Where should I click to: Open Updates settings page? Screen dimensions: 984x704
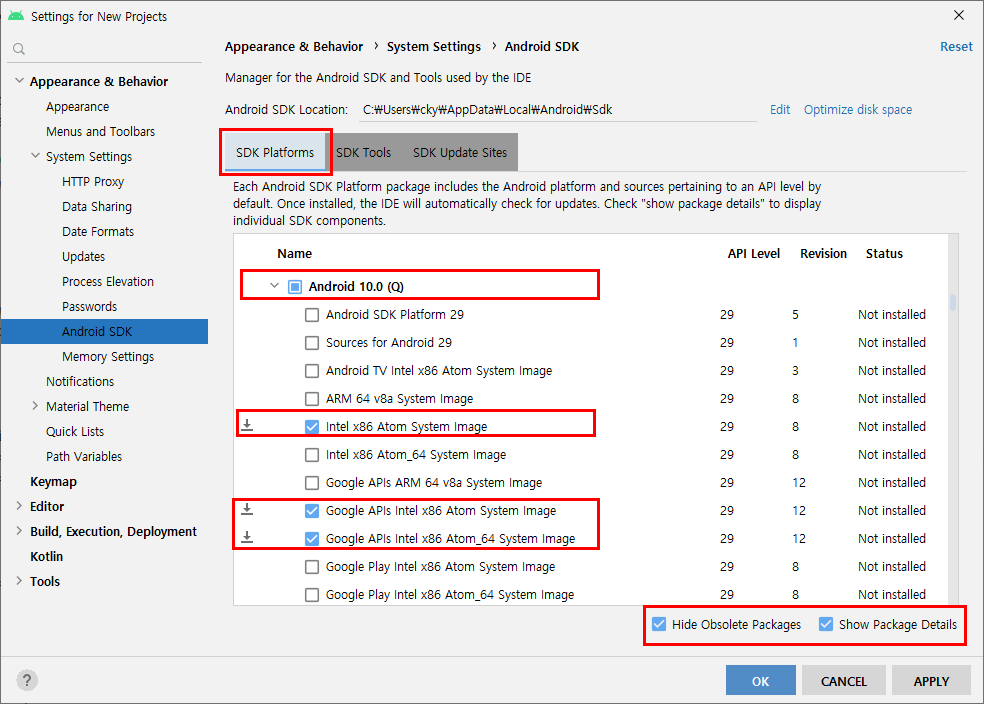[x=83, y=257]
